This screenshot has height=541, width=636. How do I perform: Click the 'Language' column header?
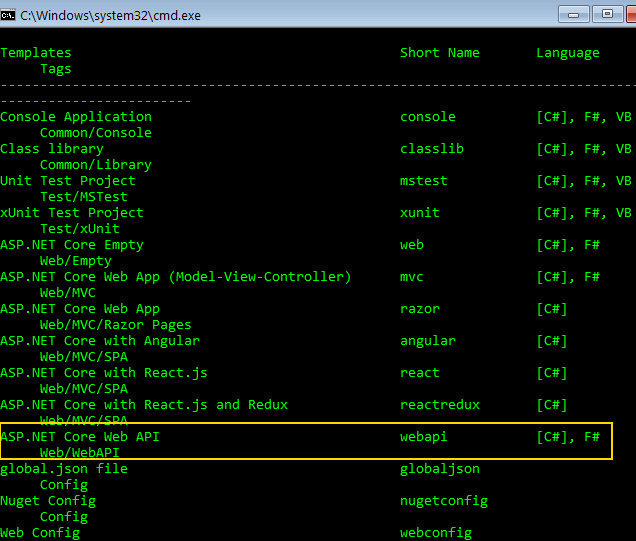pos(568,53)
